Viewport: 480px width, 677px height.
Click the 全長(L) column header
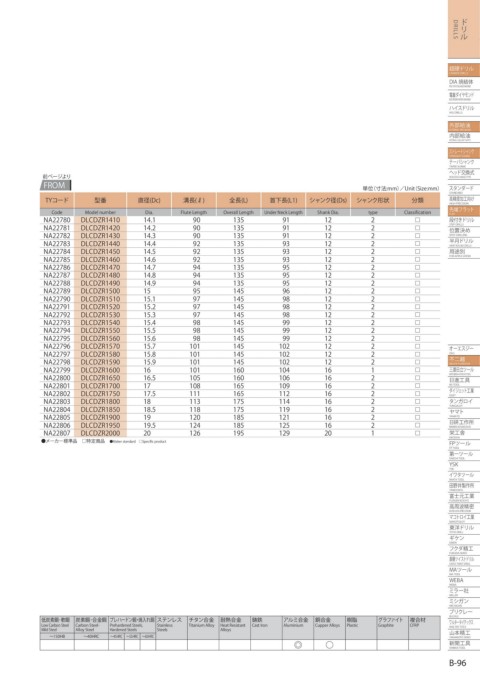point(239,200)
